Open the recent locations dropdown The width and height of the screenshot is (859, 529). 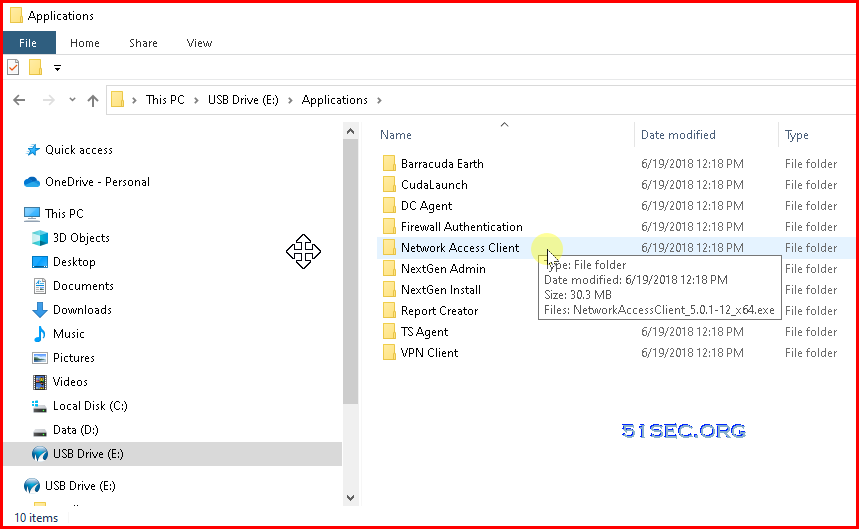coord(72,100)
